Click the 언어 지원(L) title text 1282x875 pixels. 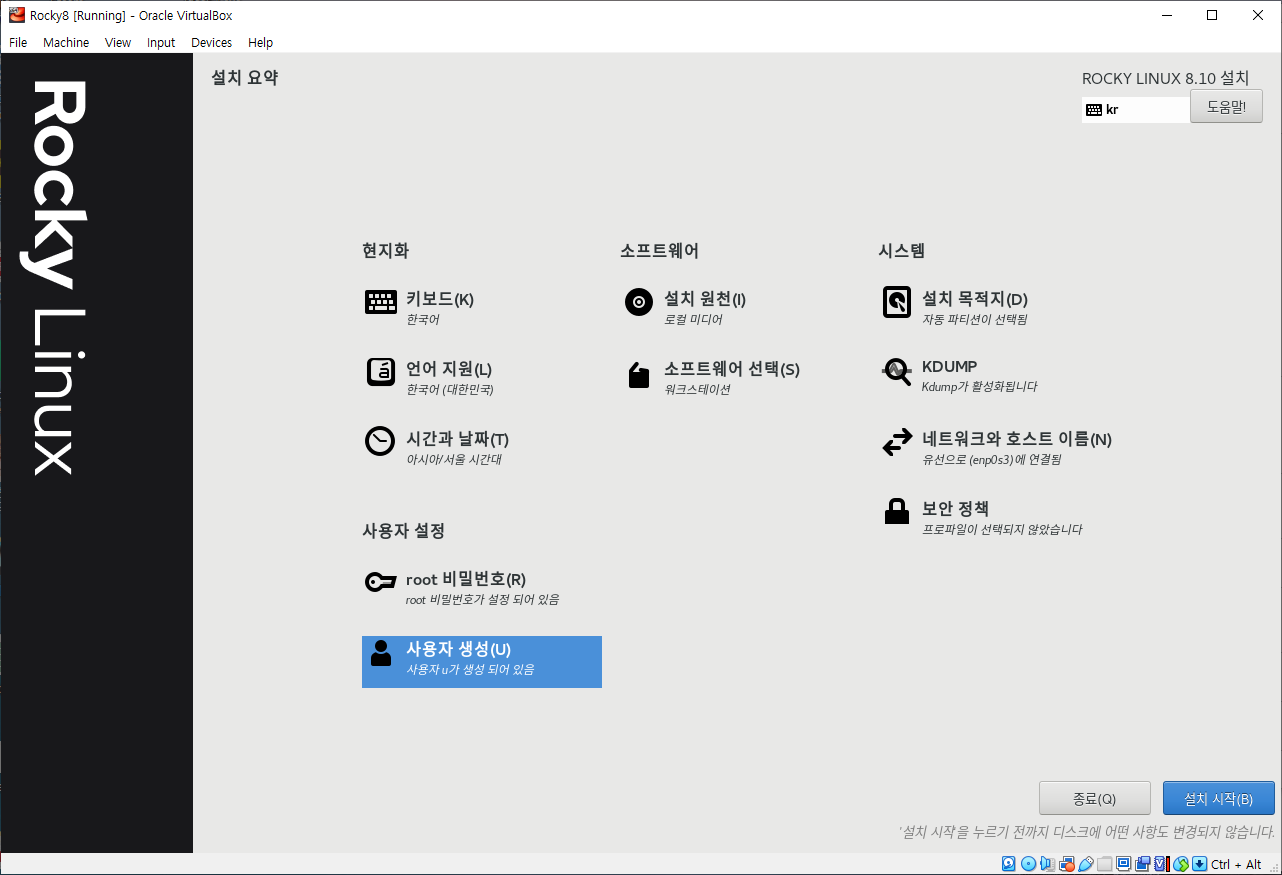(x=449, y=369)
